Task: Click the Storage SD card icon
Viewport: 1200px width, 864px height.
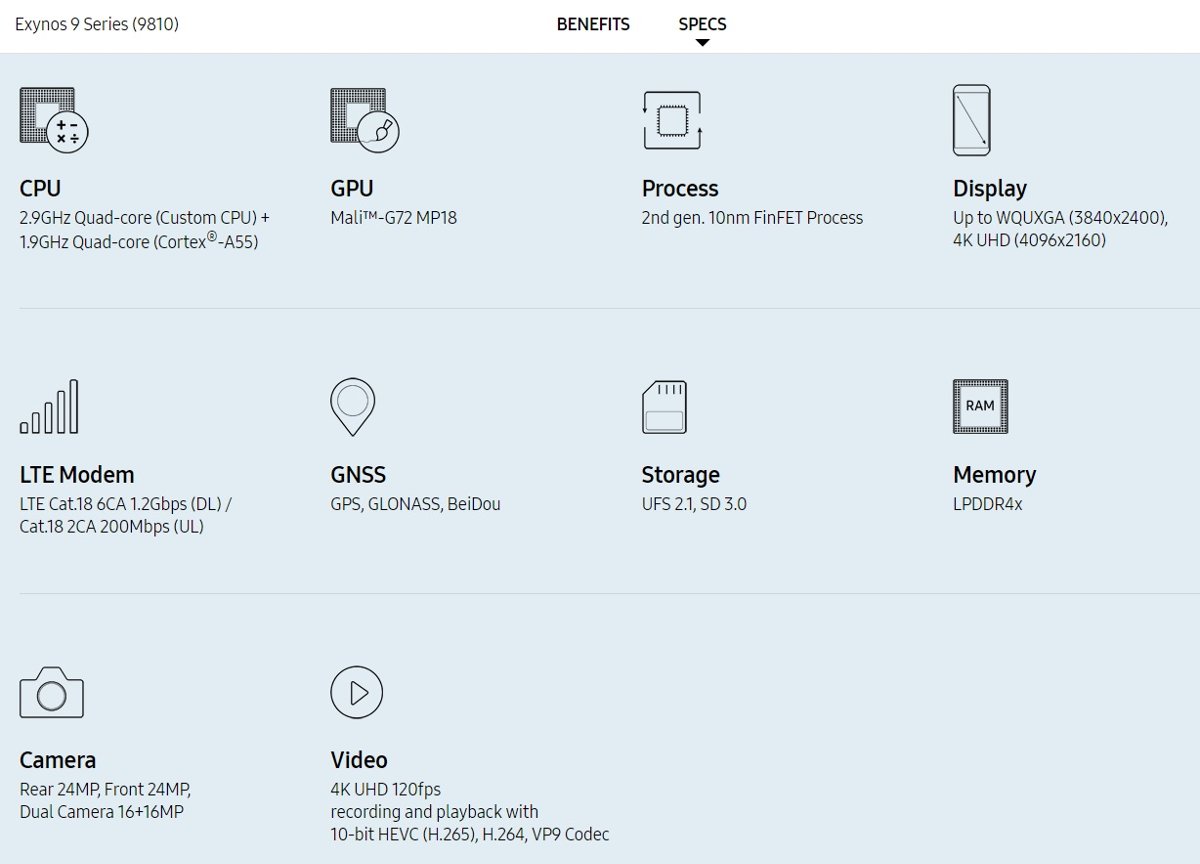Action: pos(664,407)
